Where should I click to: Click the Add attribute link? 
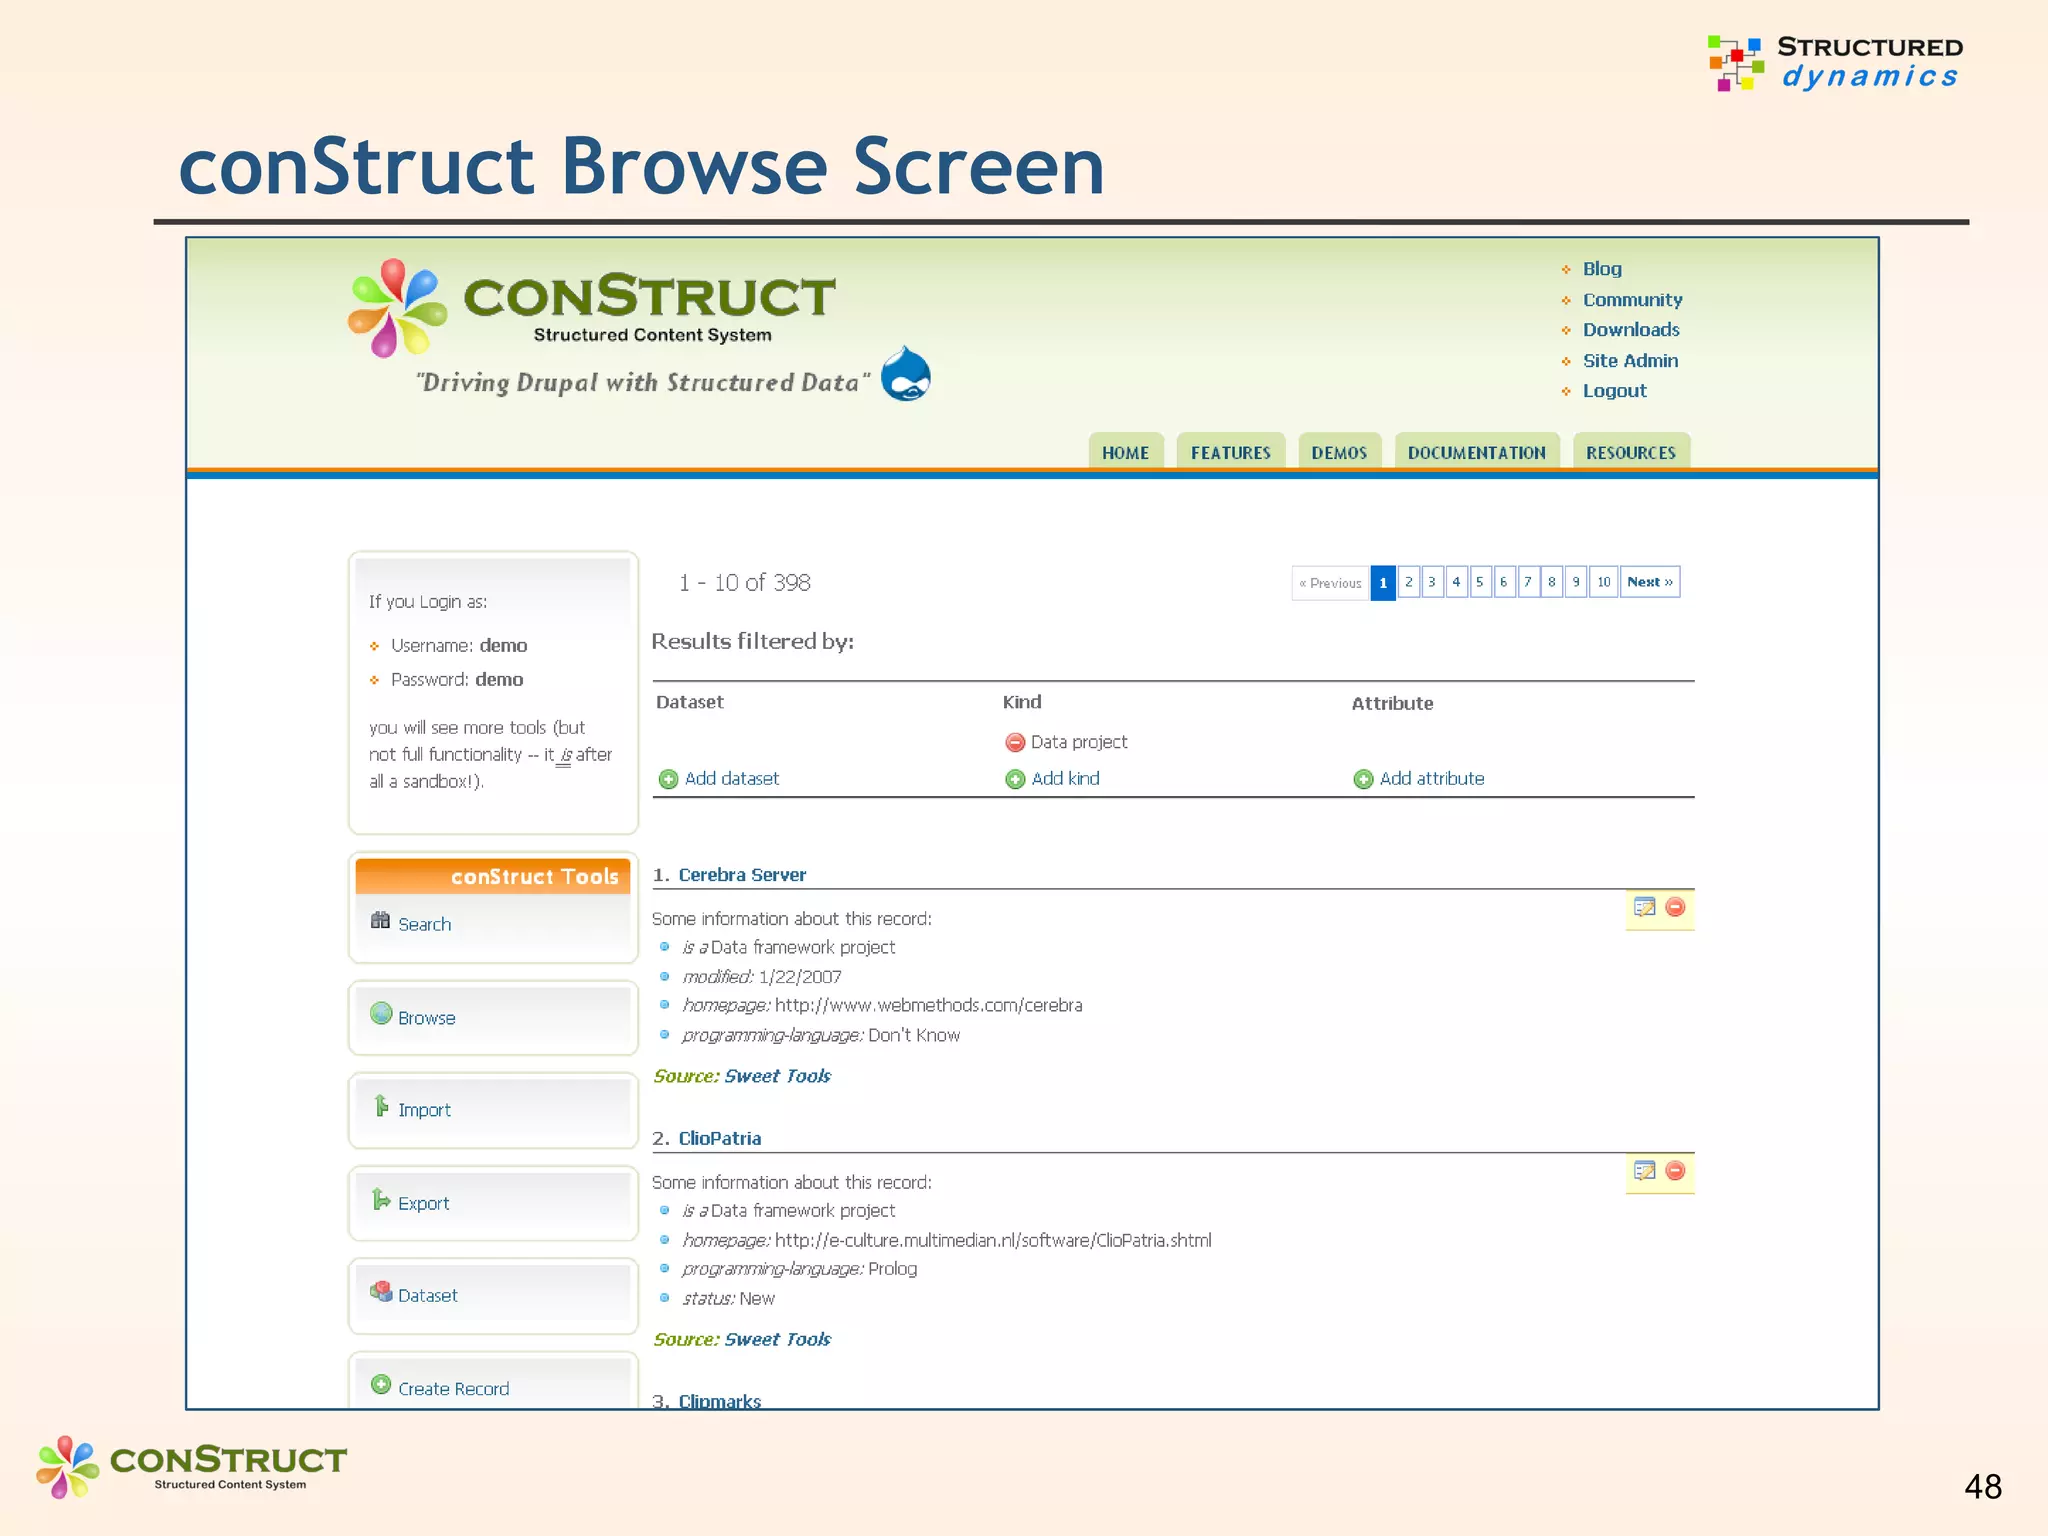click(1432, 779)
